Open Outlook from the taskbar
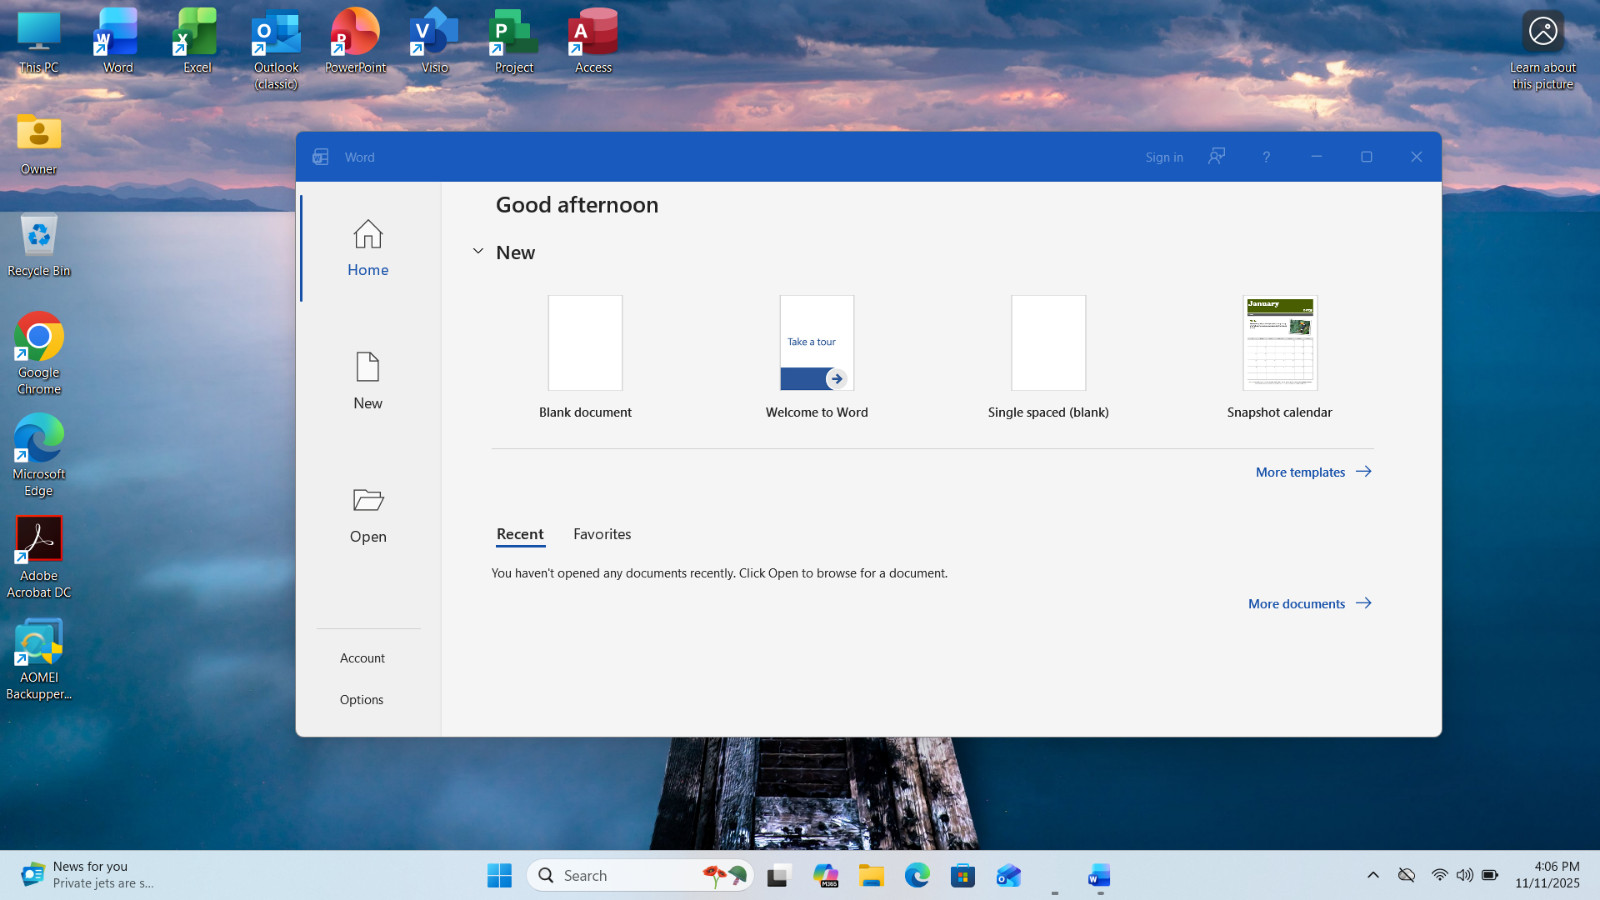 (x=1009, y=876)
